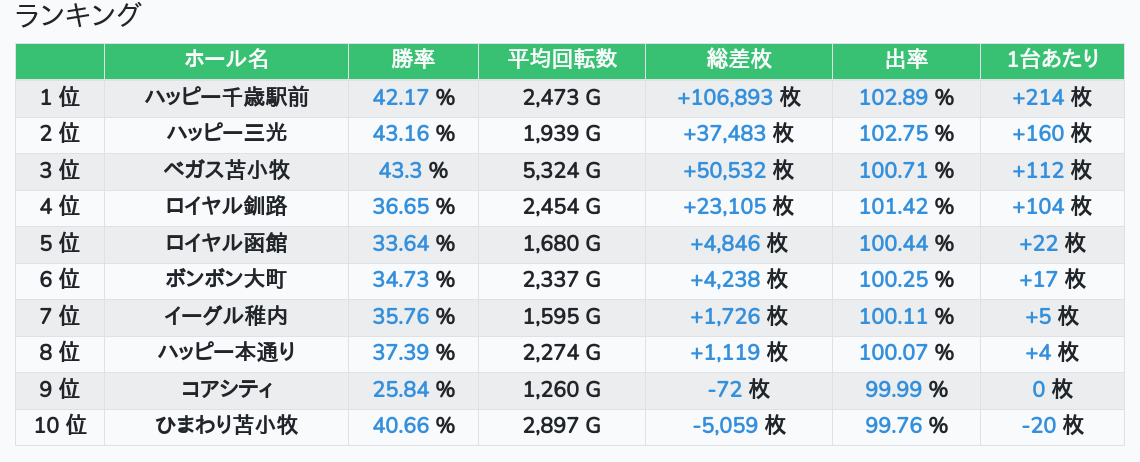Open イーグル稚内 in the ranking table
This screenshot has height=462, width=1140.
[226, 316]
